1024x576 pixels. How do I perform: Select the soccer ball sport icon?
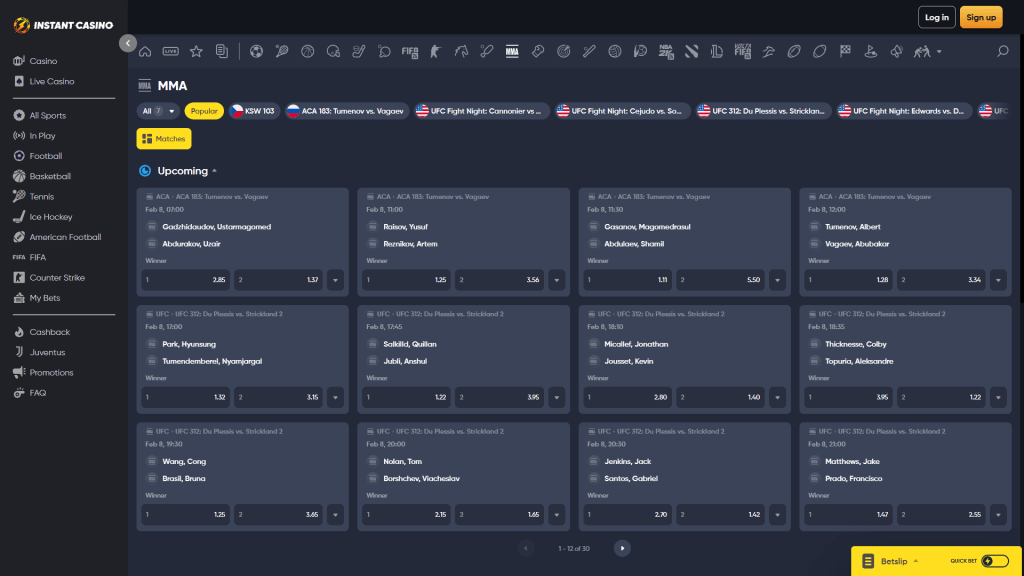click(257, 51)
